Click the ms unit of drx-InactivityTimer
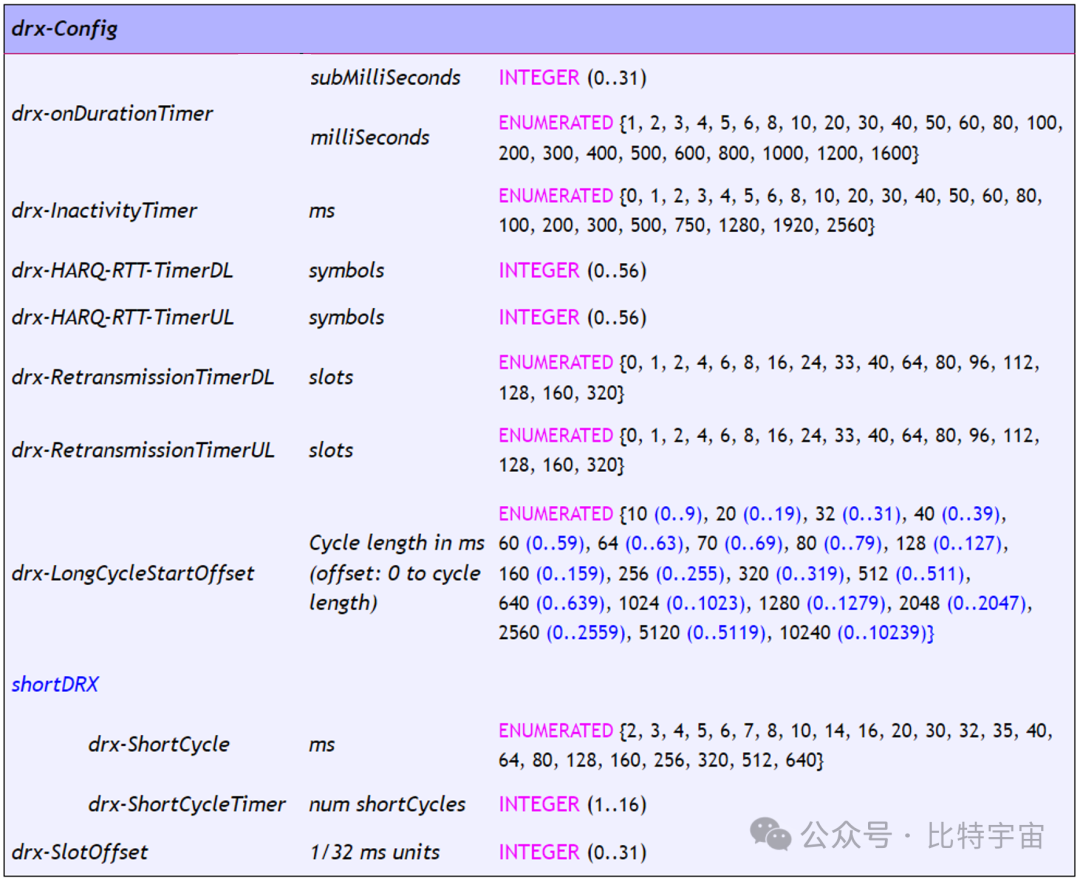The width and height of the screenshot is (1080, 879). 322,211
